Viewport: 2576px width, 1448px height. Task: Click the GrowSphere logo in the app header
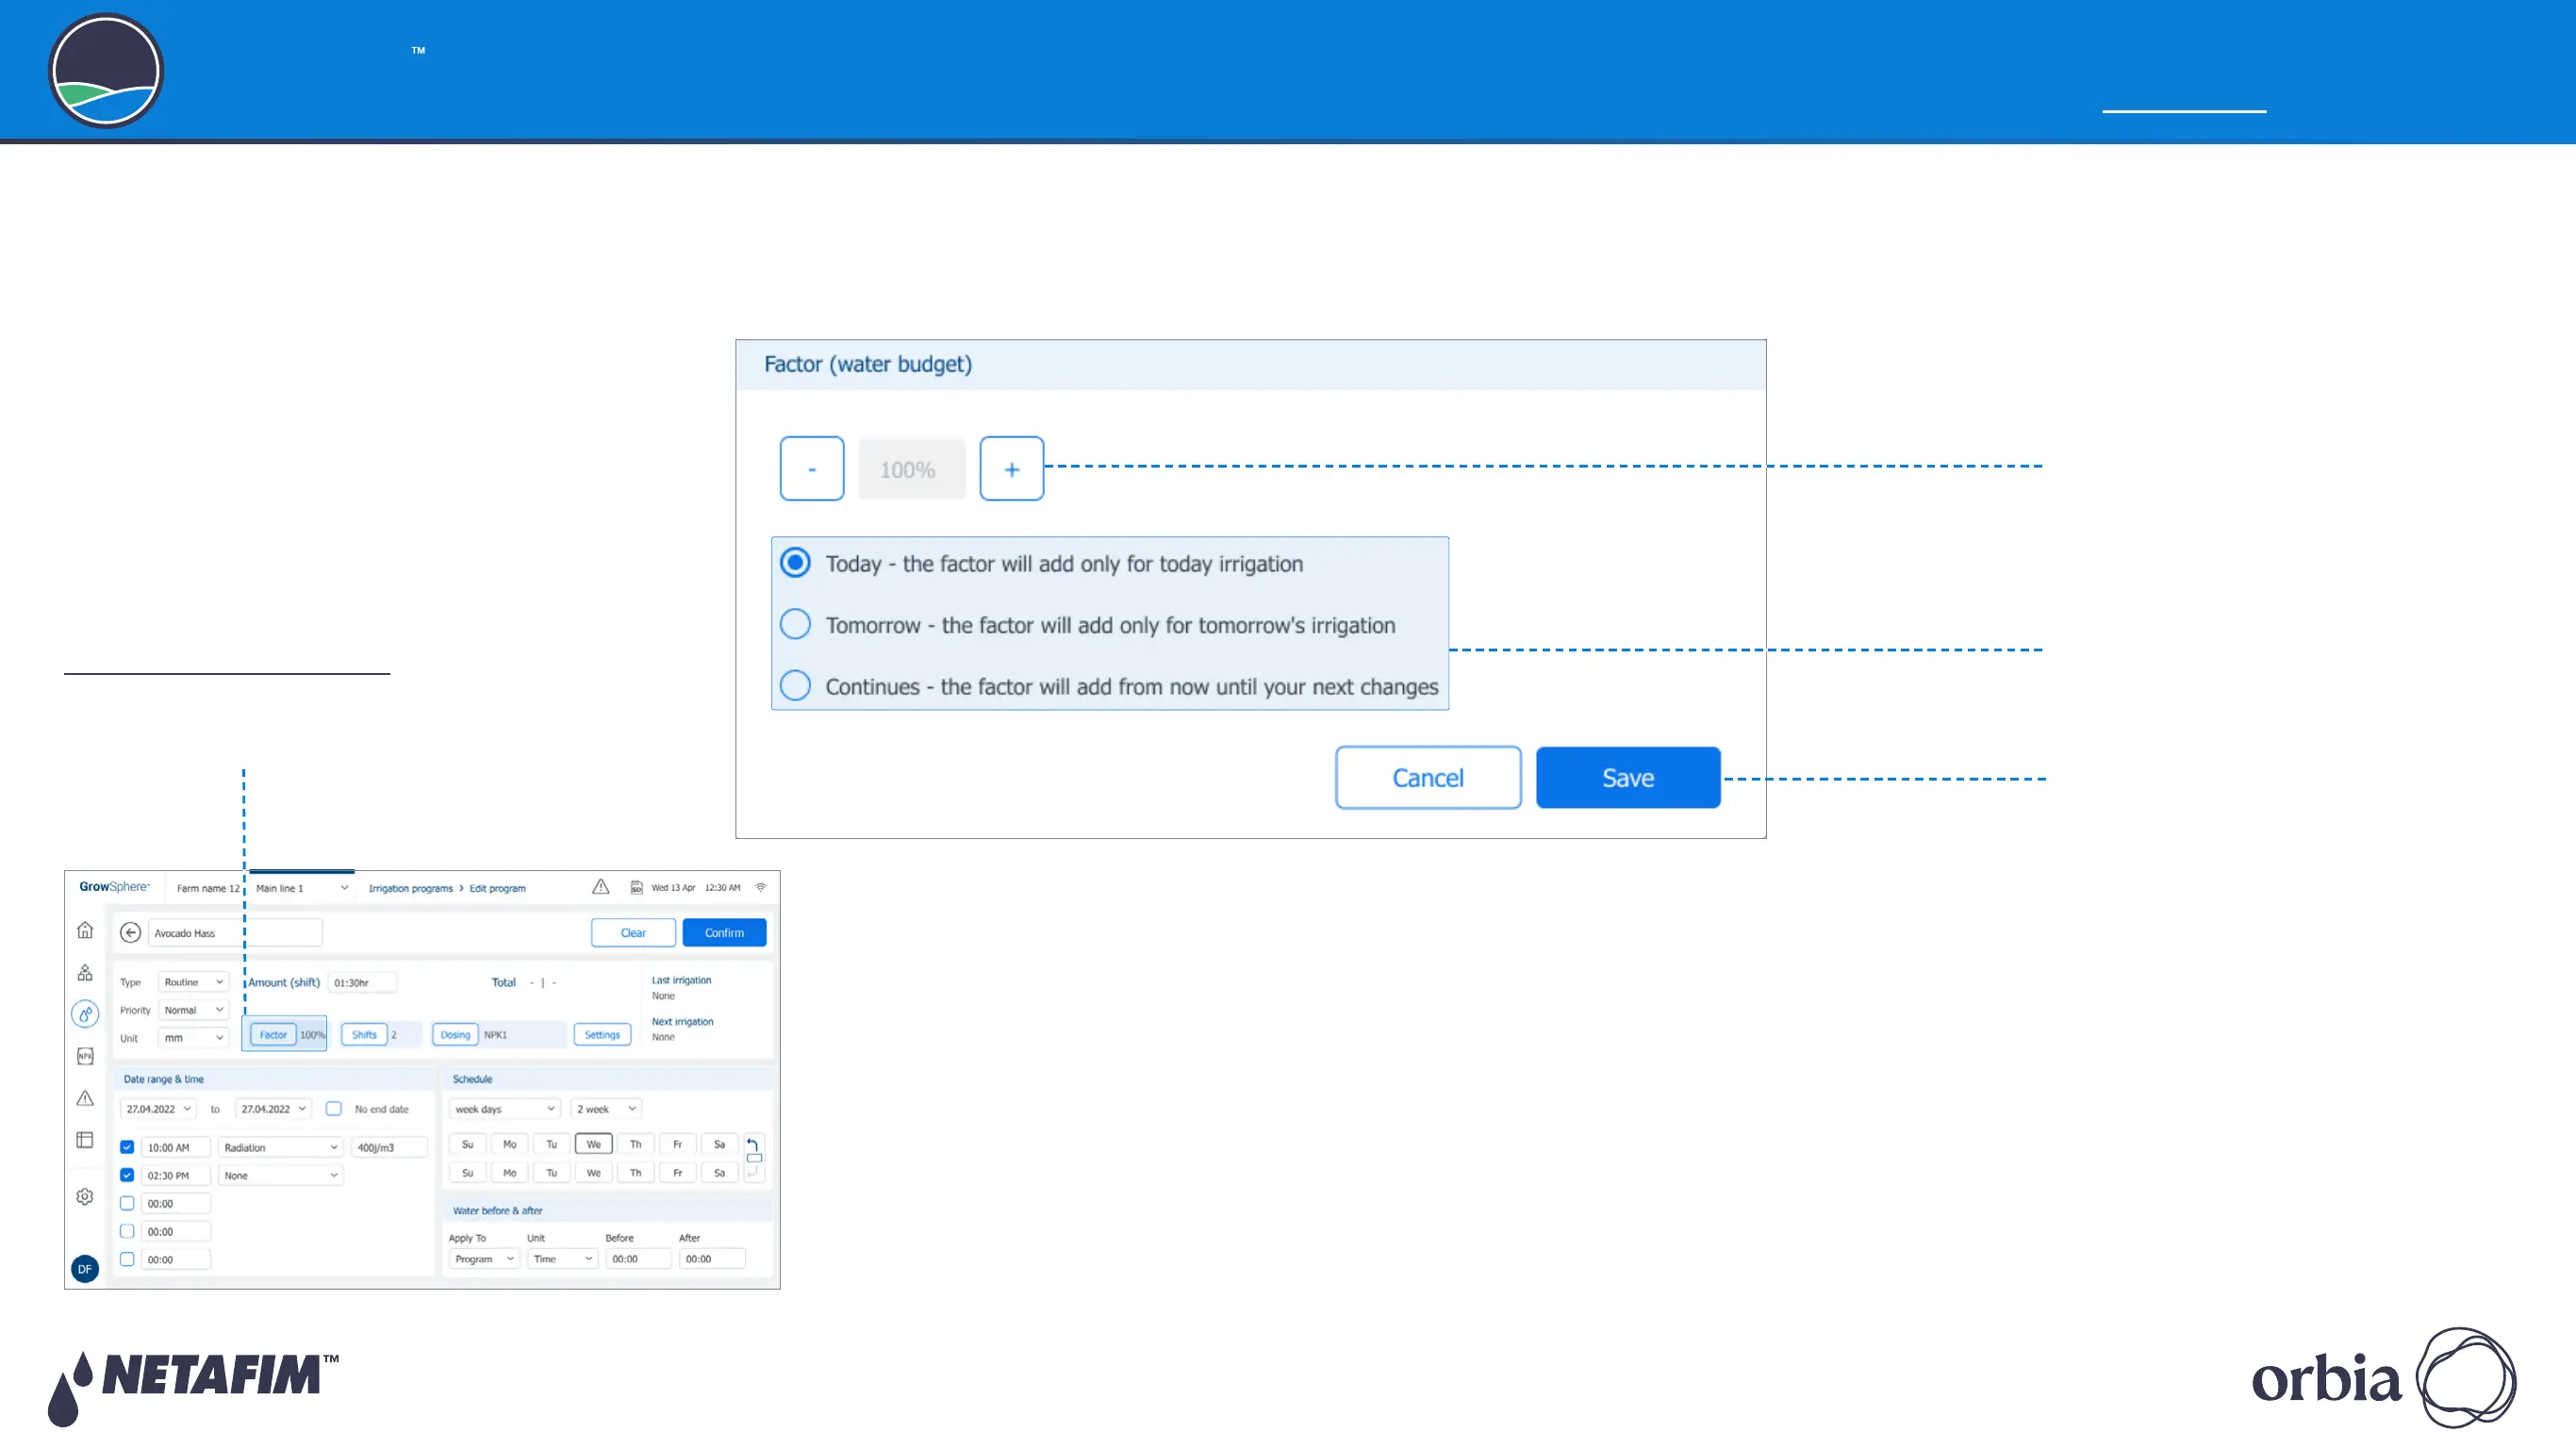coord(115,887)
